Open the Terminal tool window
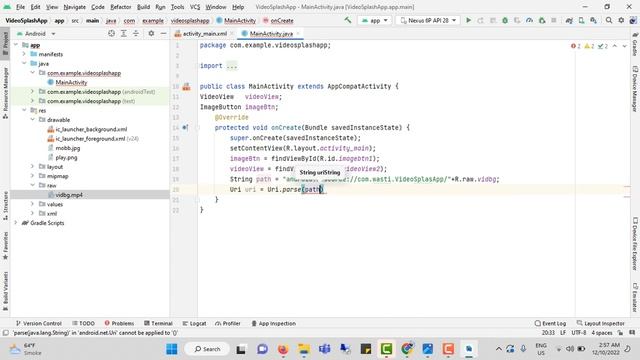Viewport: 640px width, 360px height. pos(158,323)
